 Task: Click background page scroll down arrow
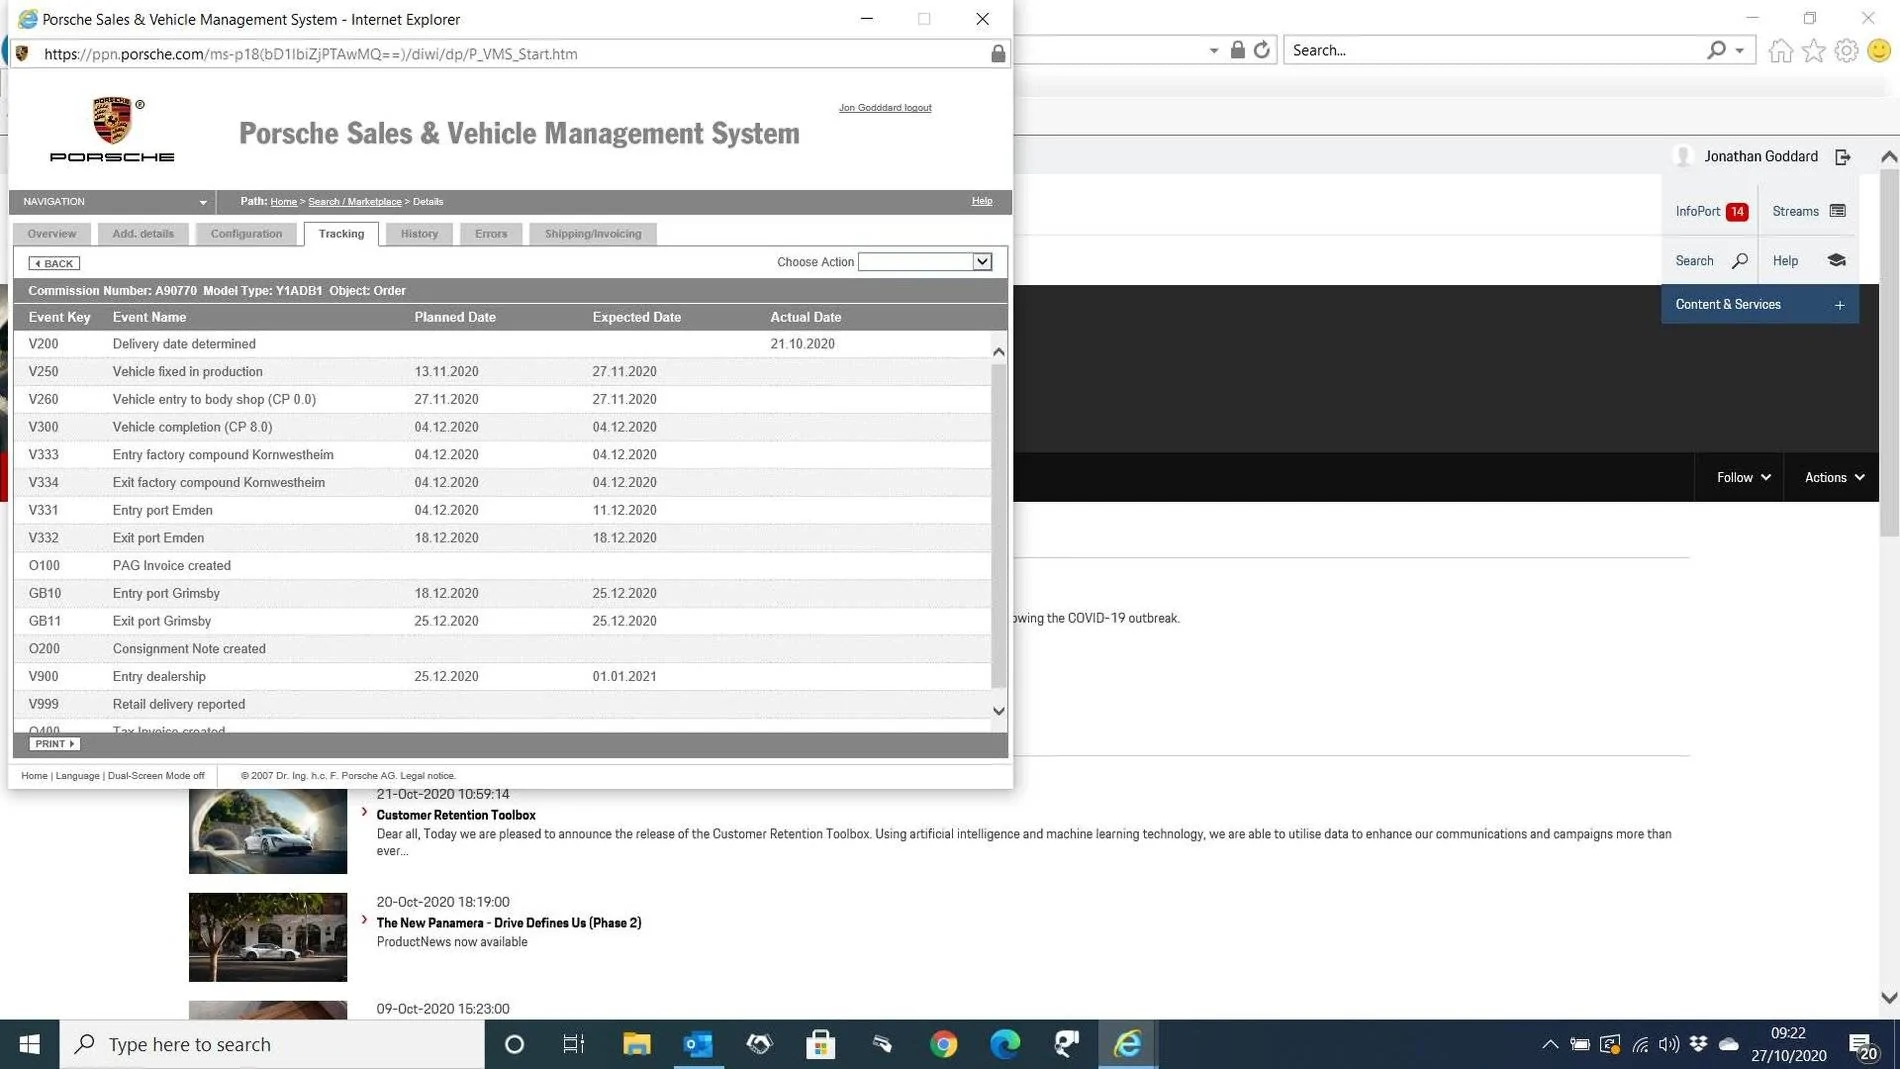point(1888,998)
